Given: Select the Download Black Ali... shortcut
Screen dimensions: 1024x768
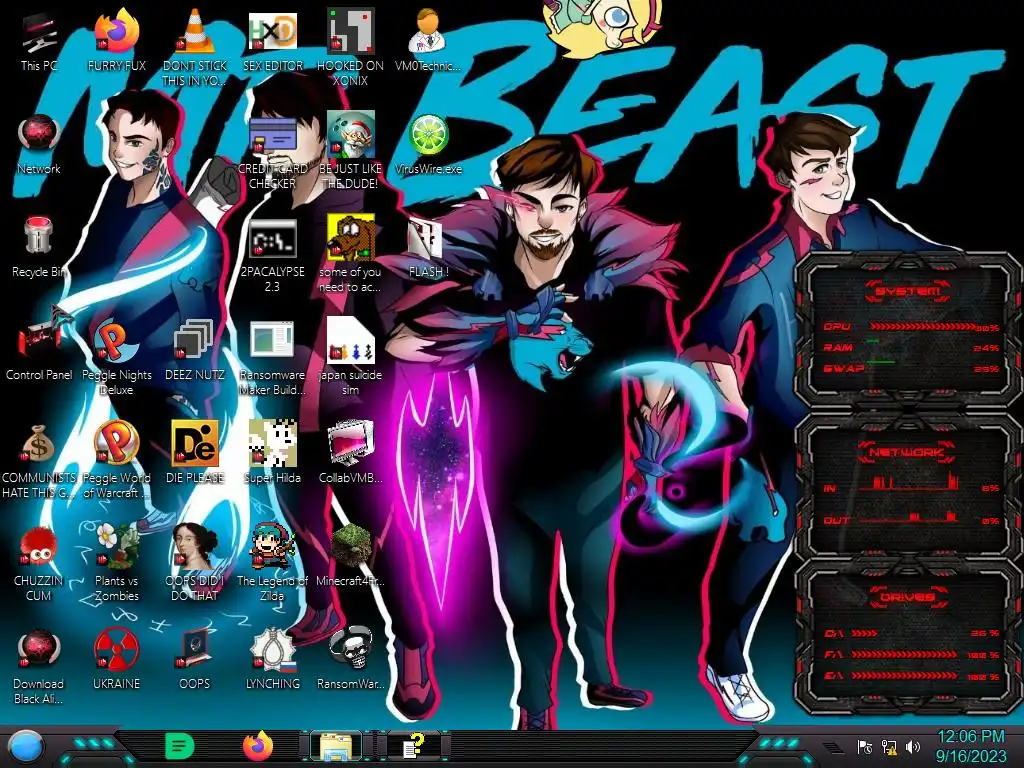Looking at the screenshot, I should click(39, 666).
